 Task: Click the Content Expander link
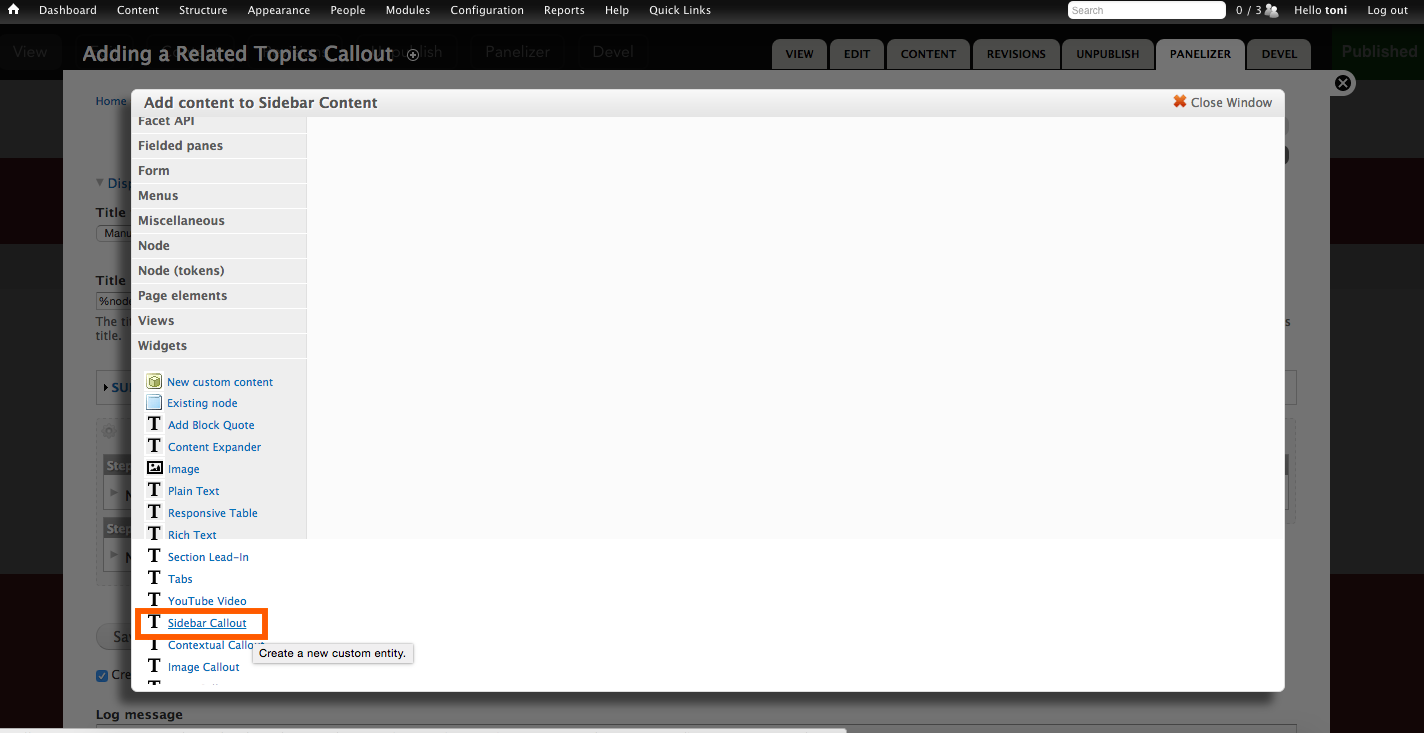click(214, 447)
